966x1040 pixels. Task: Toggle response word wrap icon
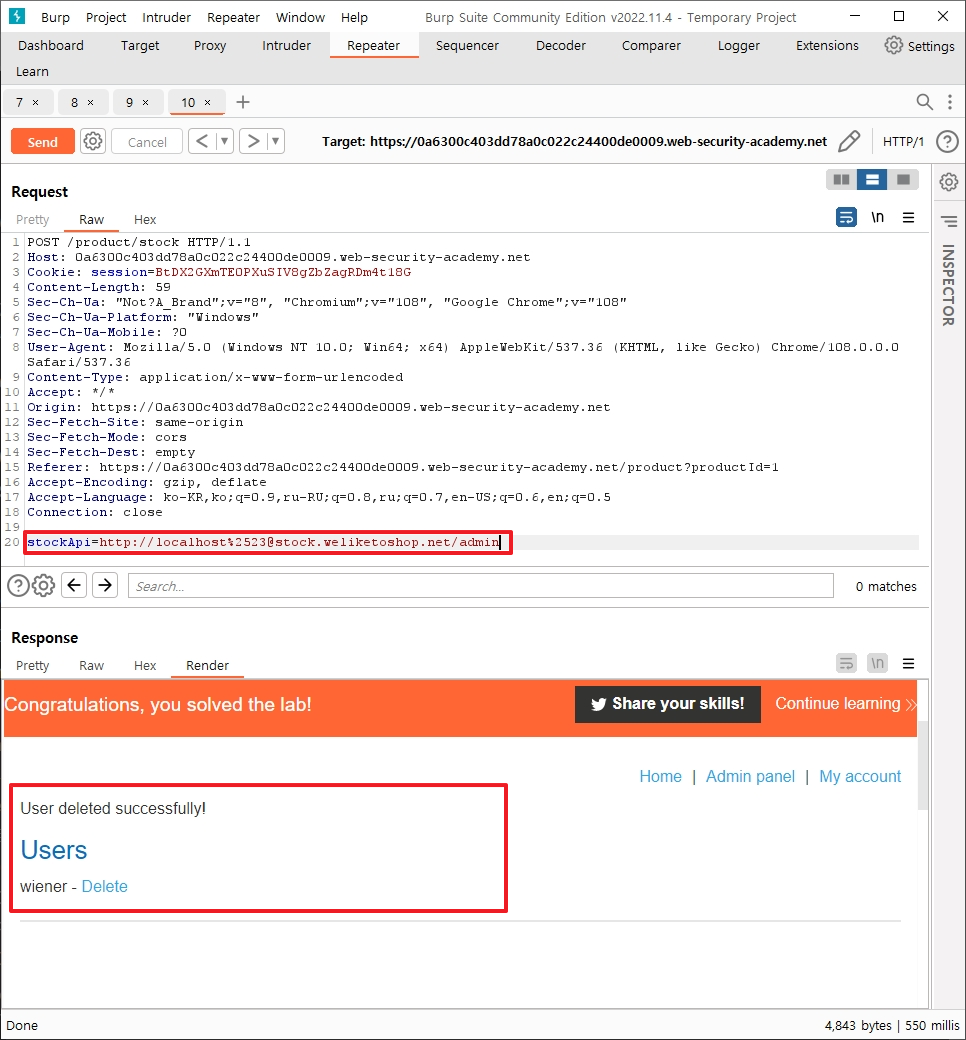846,663
